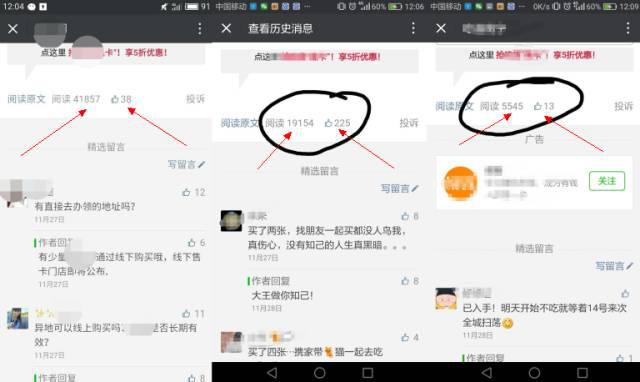The width and height of the screenshot is (640, 382).
Task: Click the read count 阅读 19154
Action: coord(289,123)
